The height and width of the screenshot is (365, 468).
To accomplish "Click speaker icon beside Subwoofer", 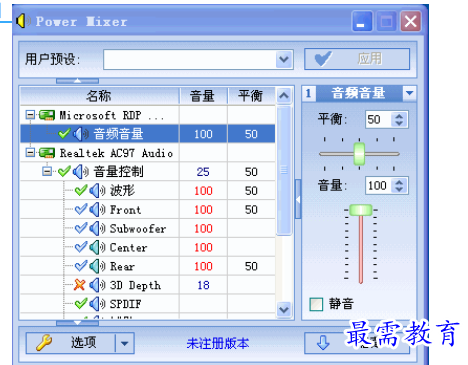I will point(97,228).
